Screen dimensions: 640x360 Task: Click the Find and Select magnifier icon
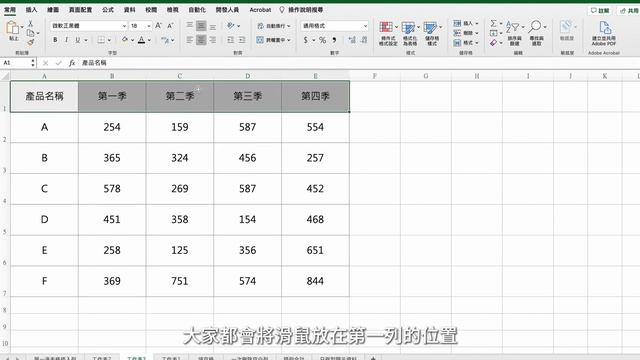point(535,27)
